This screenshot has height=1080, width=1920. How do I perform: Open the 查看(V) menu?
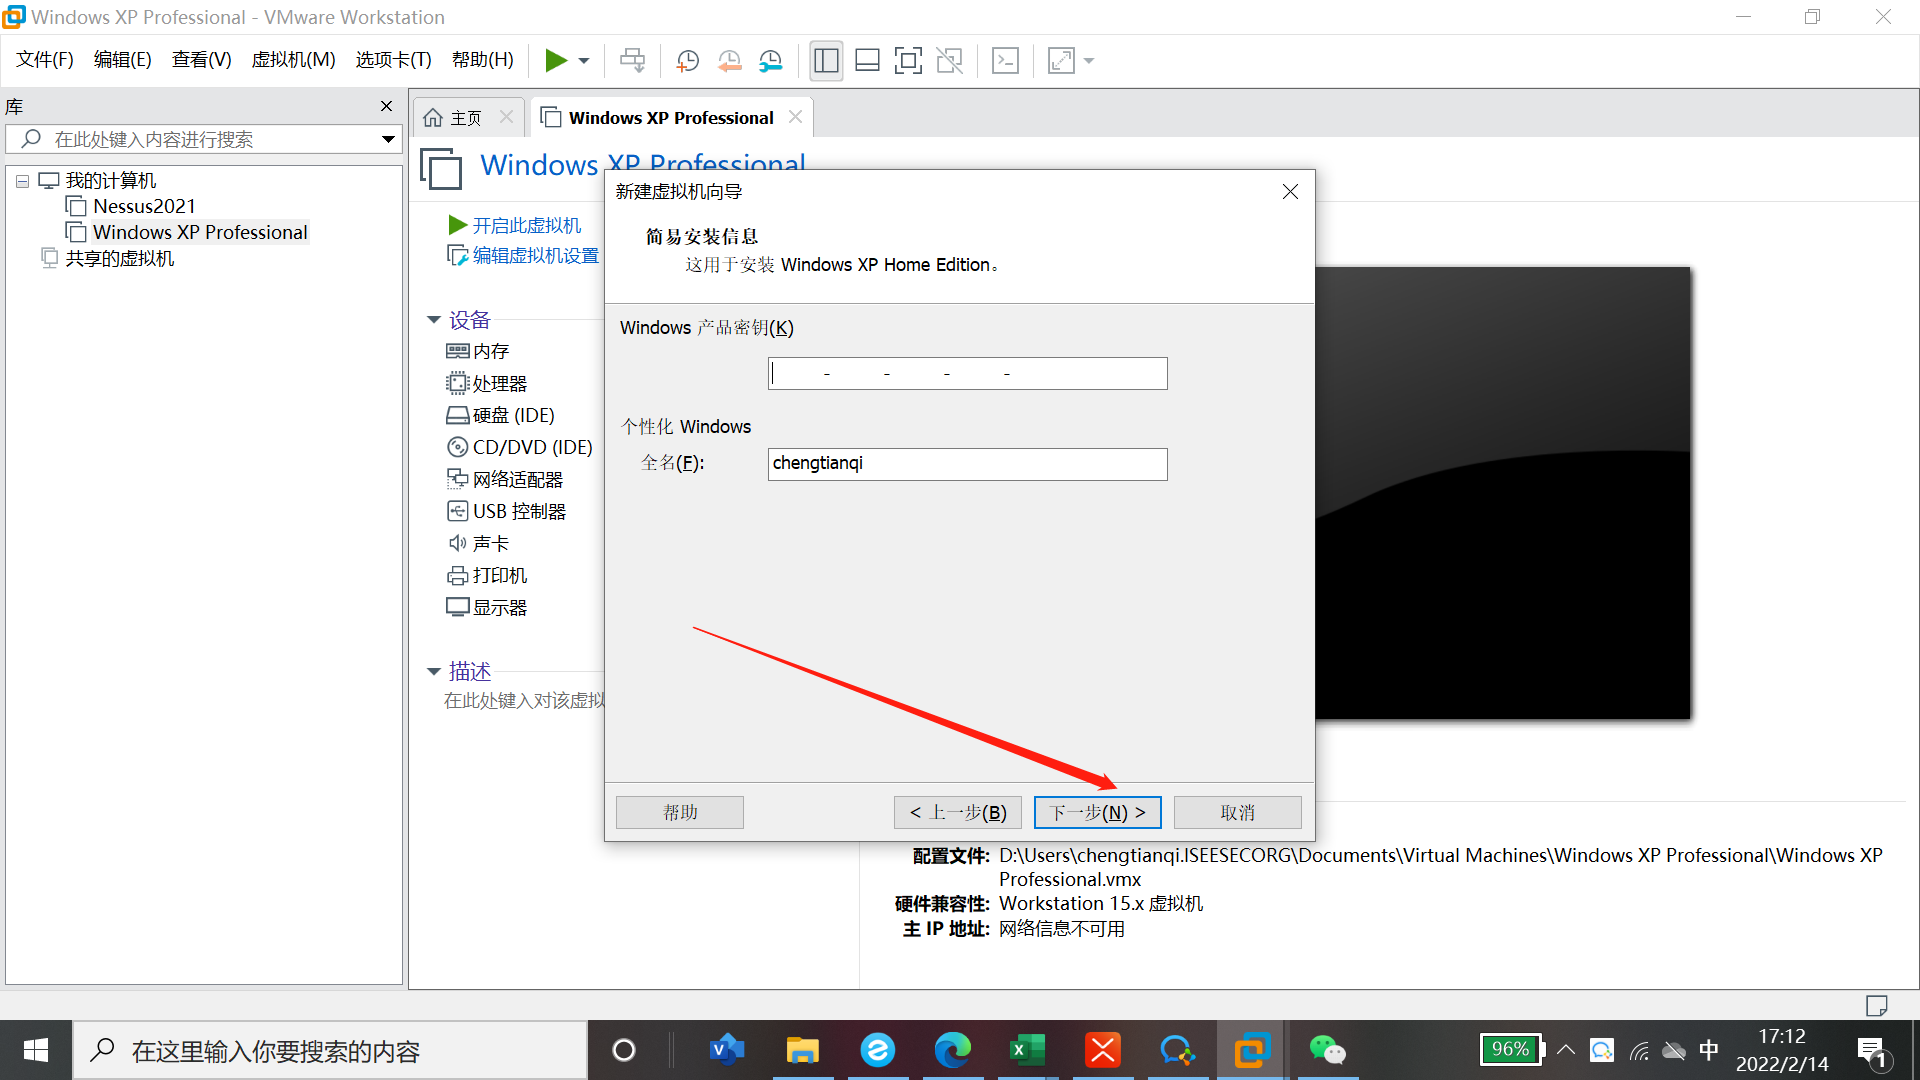(x=201, y=60)
